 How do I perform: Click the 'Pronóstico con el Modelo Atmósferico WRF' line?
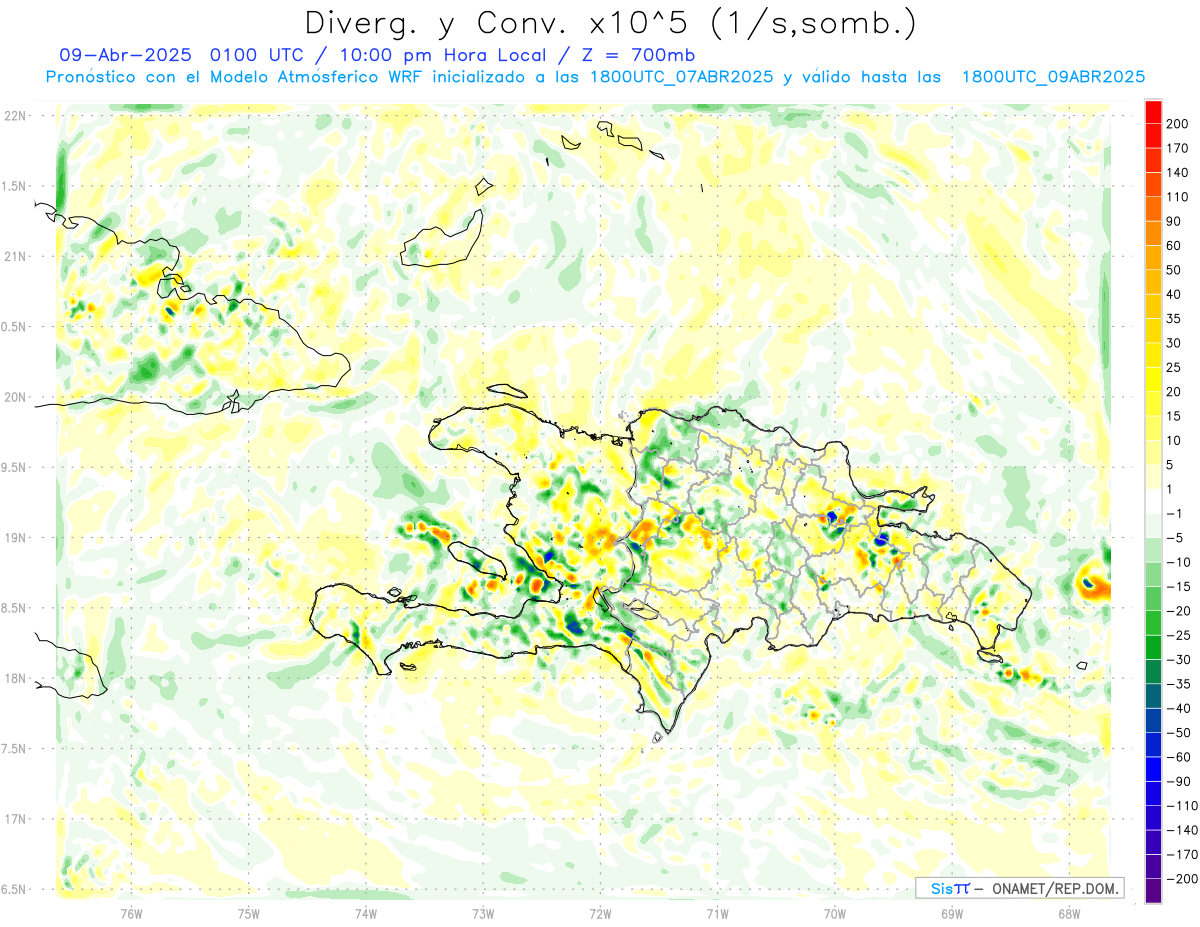click(235, 77)
